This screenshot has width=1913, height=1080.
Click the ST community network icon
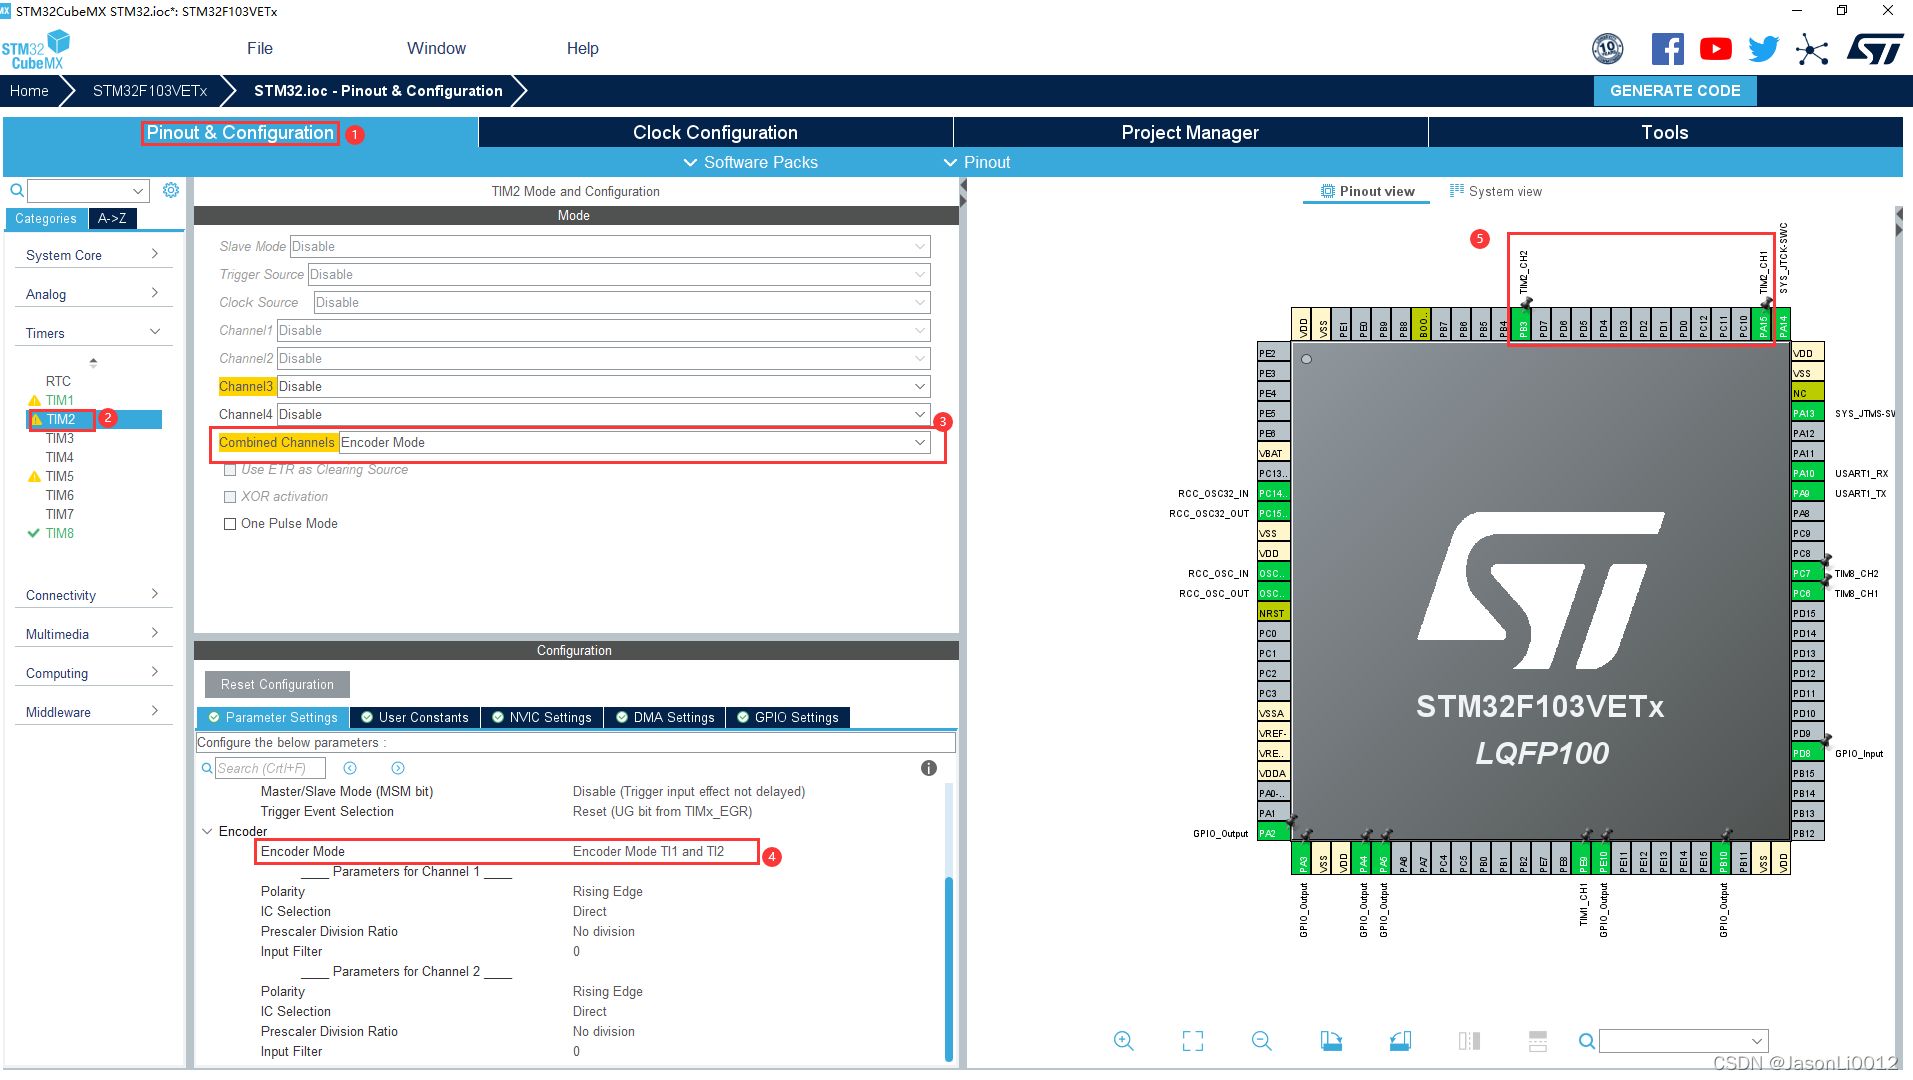(x=1811, y=49)
